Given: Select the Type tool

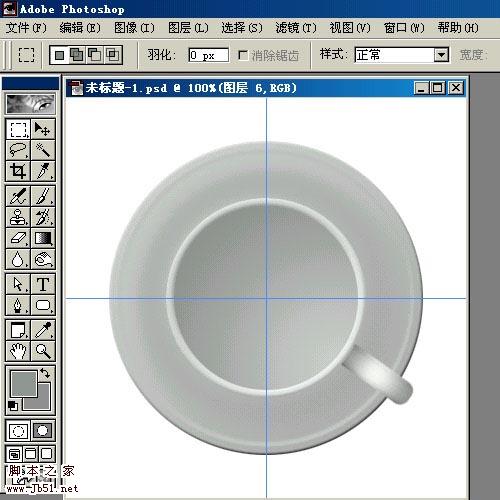Looking at the screenshot, I should (x=43, y=284).
